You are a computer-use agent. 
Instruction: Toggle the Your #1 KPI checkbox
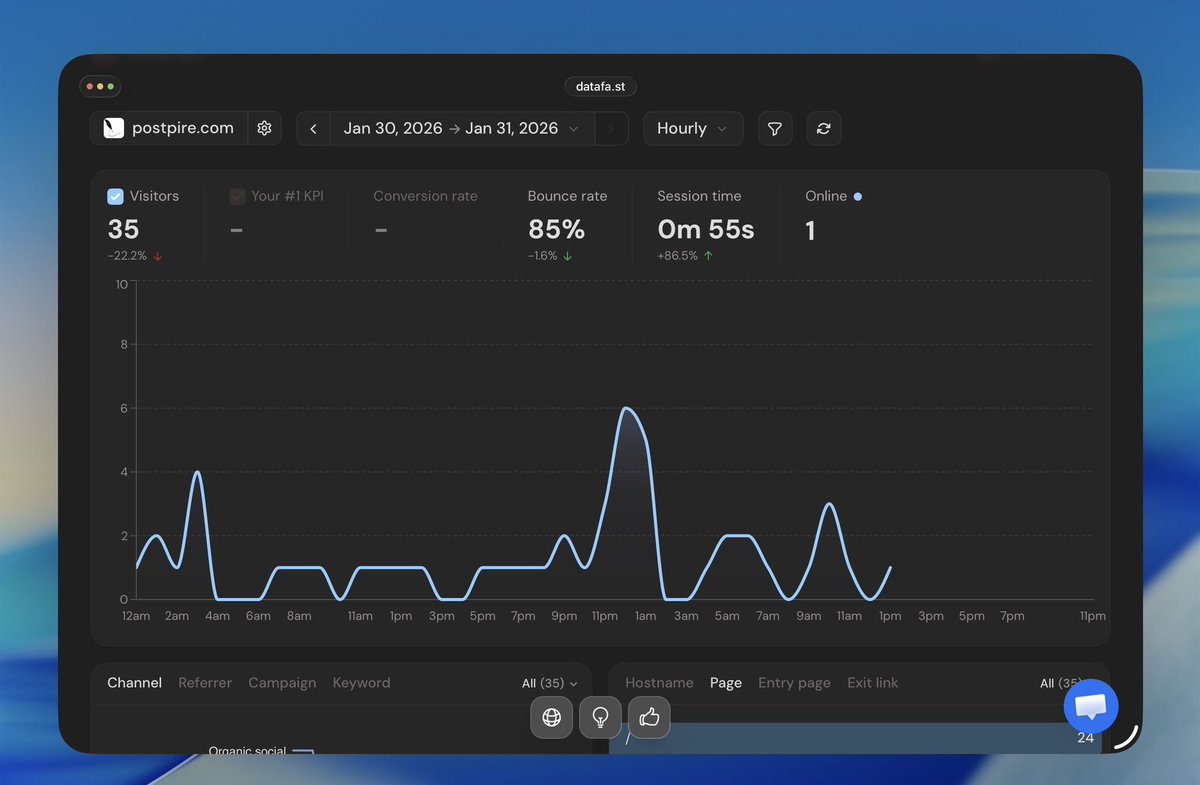(237, 196)
